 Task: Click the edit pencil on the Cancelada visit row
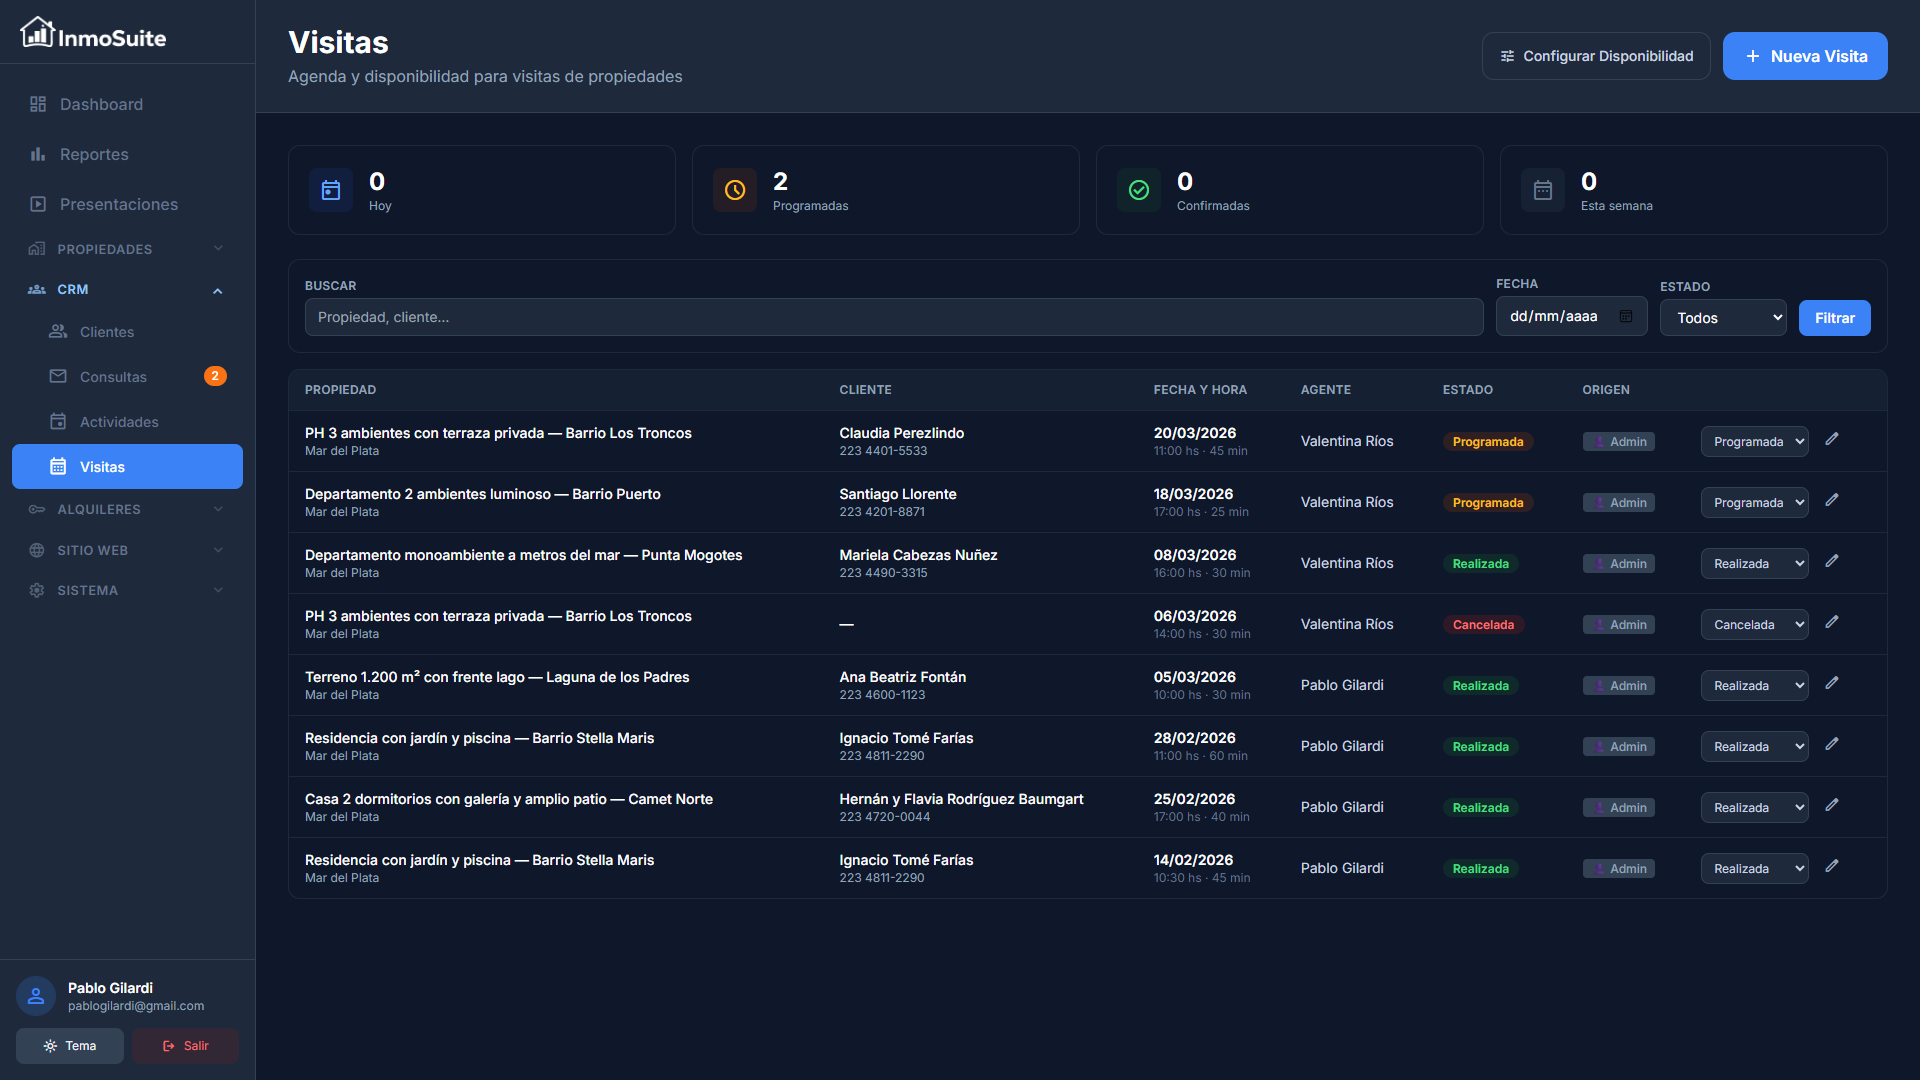(x=1832, y=622)
